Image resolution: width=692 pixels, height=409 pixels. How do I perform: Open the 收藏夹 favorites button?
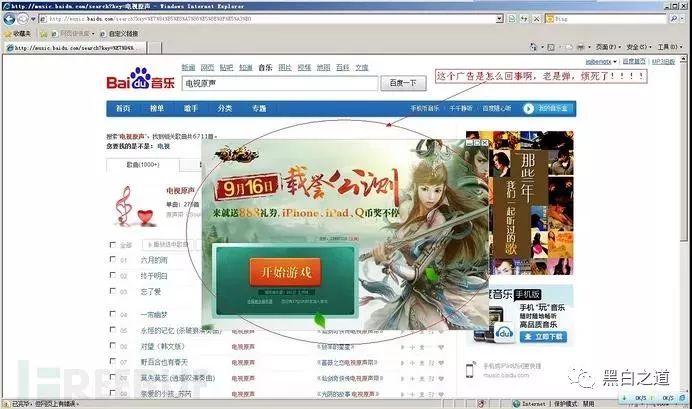click(x=18, y=34)
